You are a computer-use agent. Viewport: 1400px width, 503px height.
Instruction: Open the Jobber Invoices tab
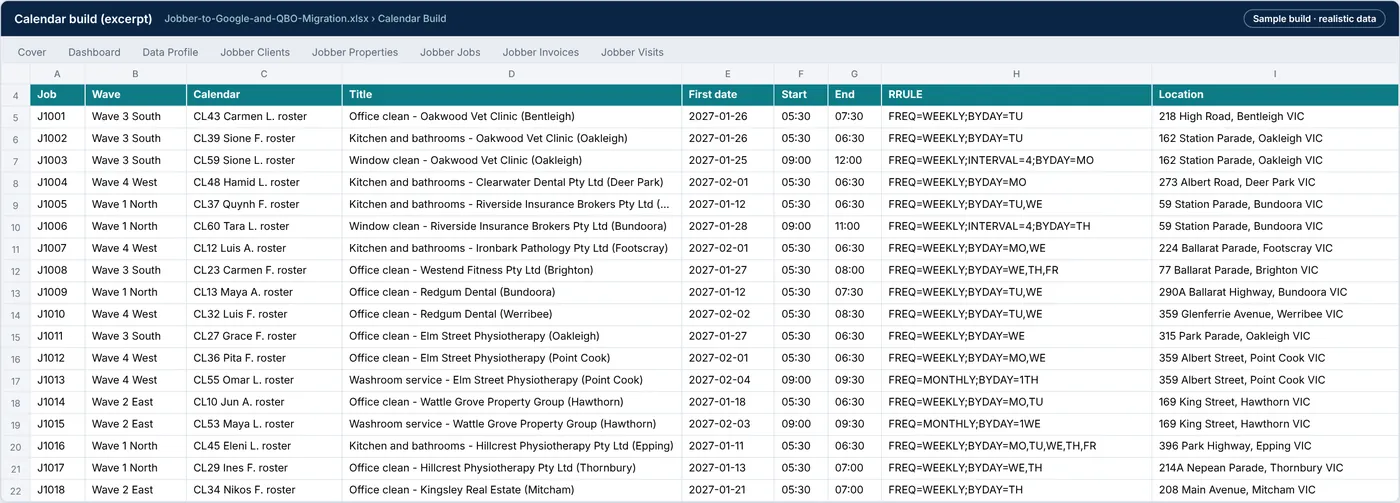(x=540, y=52)
